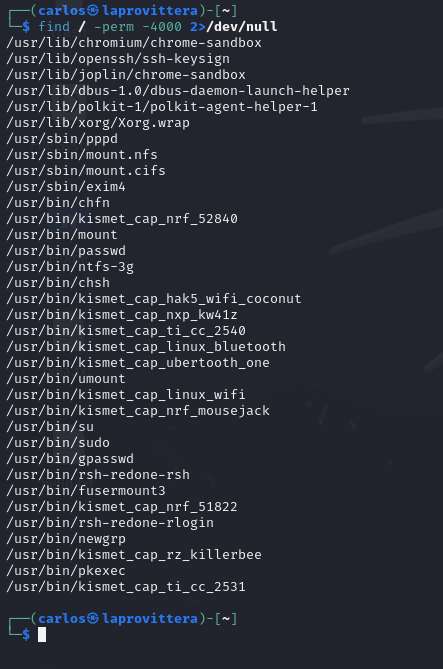Click the /usr/bin/ntfs-3g path

70,267
